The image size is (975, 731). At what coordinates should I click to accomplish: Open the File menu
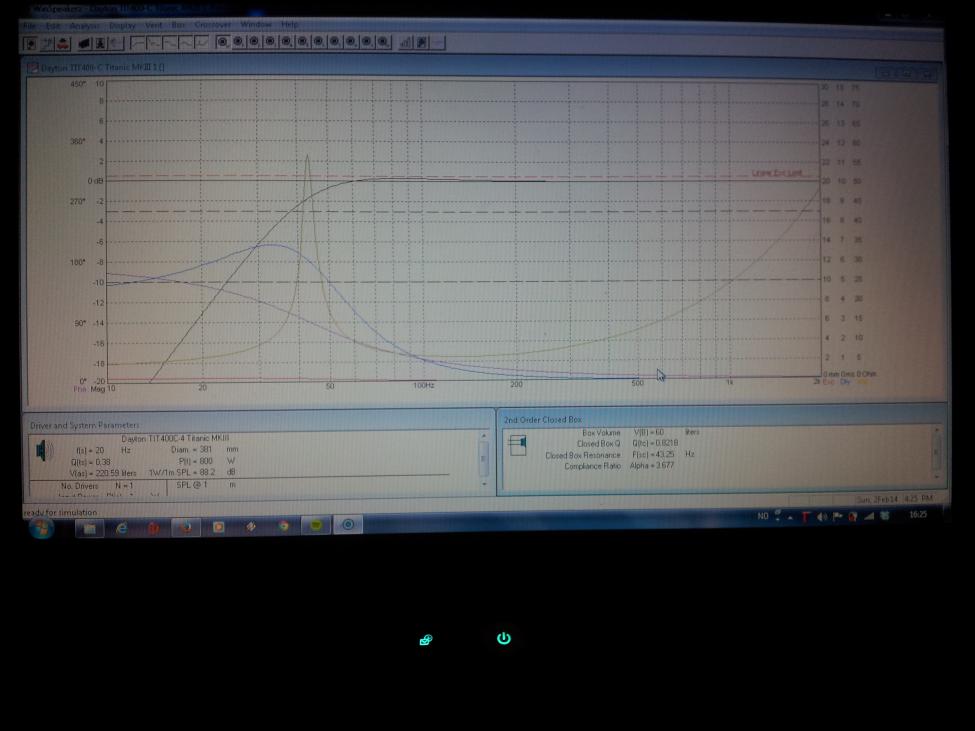click(x=29, y=25)
